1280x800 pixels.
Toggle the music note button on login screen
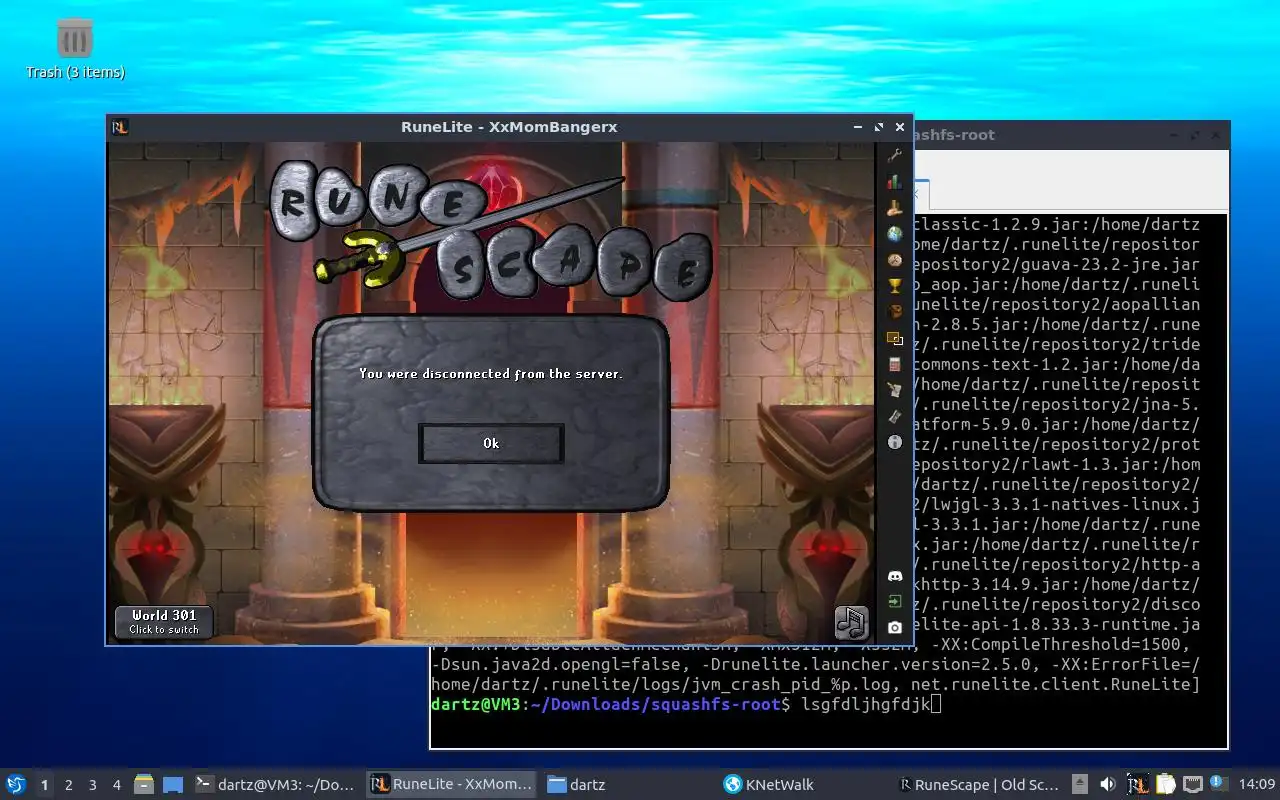click(x=851, y=623)
